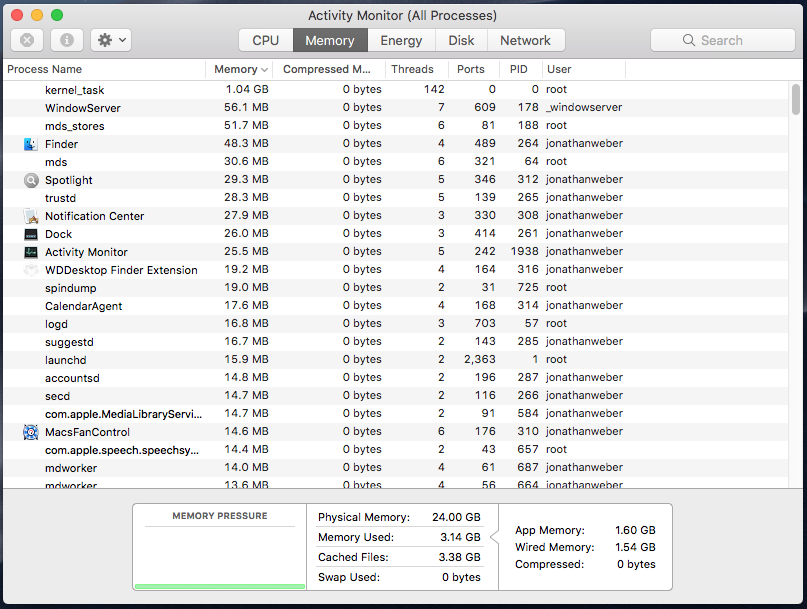Image resolution: width=807 pixels, height=609 pixels.
Task: Click the Memory Used 3.14 GB value
Action: pyautogui.click(x=461, y=537)
